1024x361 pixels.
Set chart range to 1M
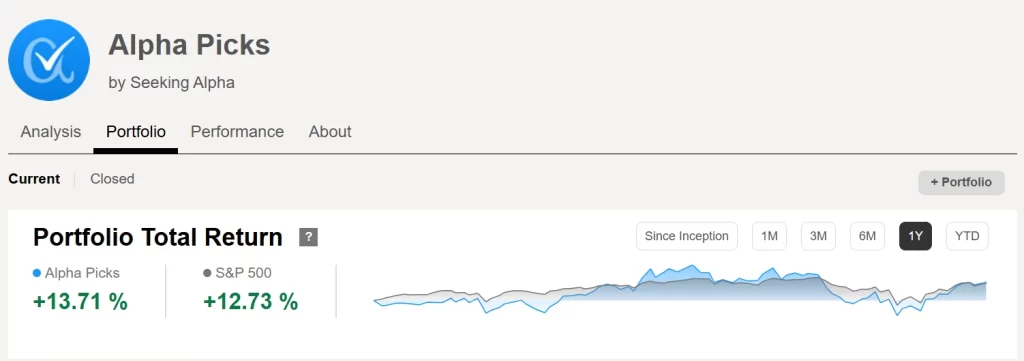[769, 236]
